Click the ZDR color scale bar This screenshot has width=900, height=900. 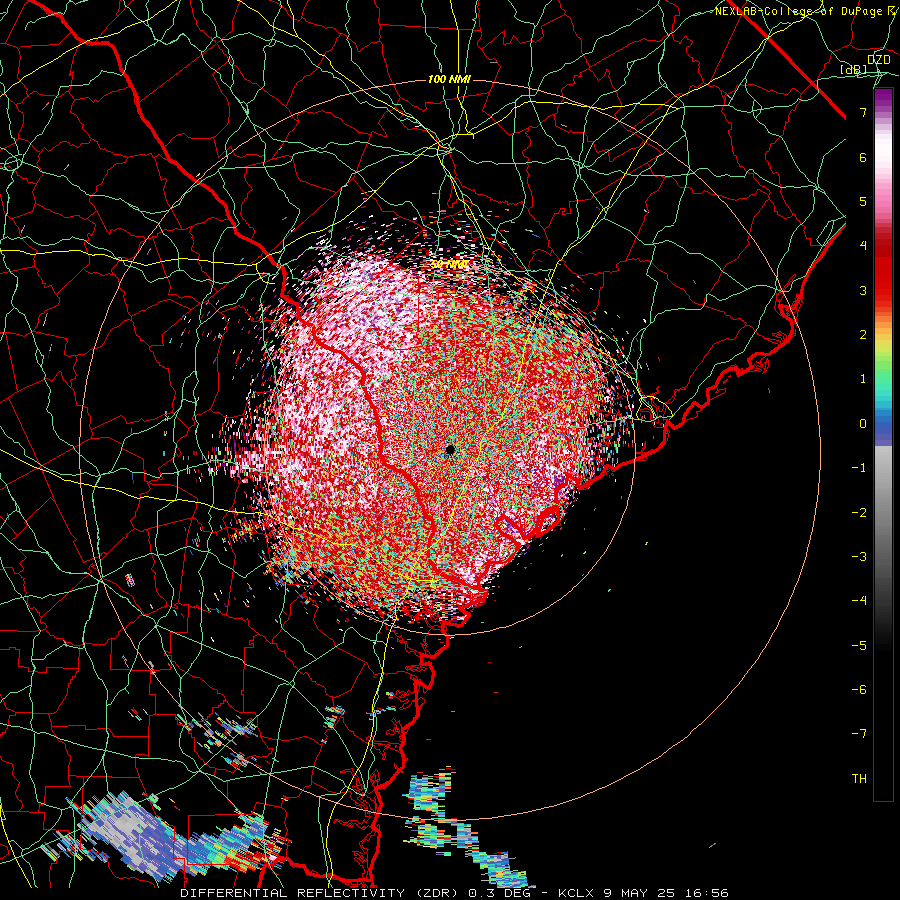pyautogui.click(x=883, y=444)
